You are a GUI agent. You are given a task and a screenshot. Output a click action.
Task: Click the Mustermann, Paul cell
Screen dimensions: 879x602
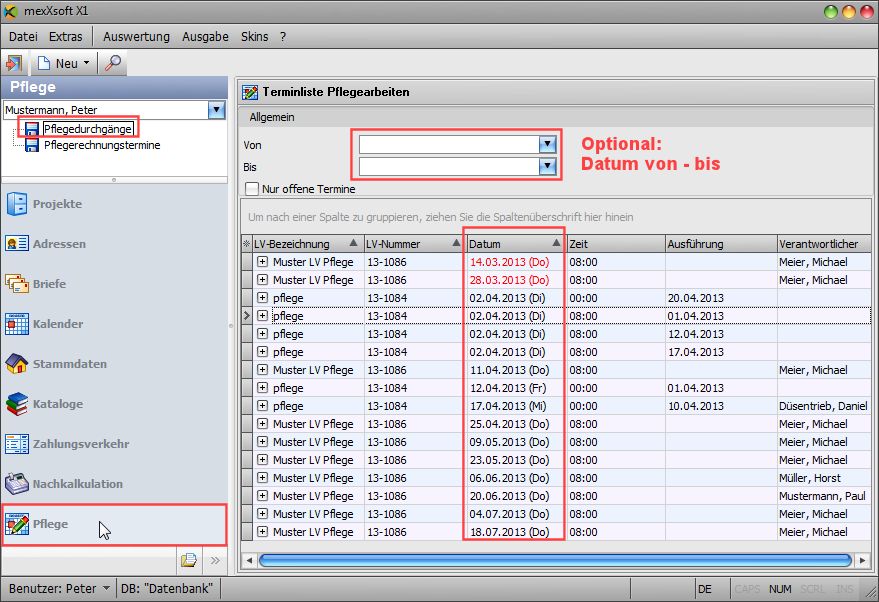pyautogui.click(x=822, y=496)
